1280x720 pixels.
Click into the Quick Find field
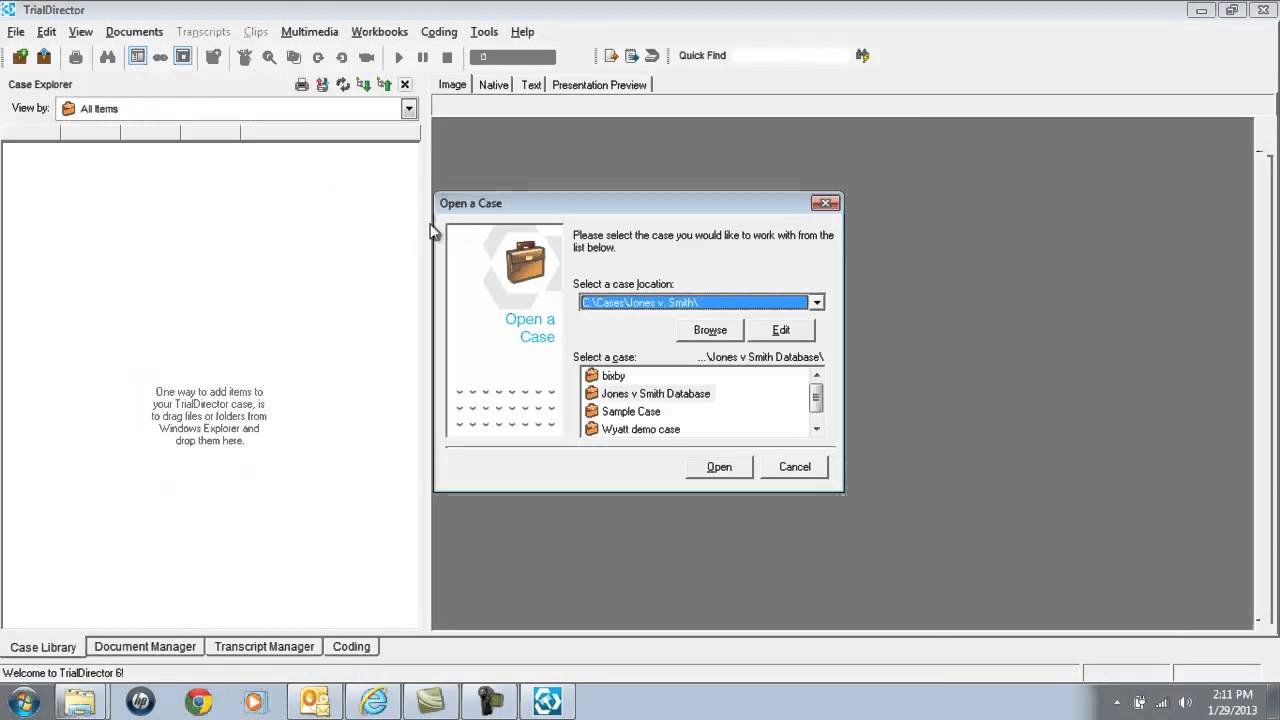pyautogui.click(x=790, y=56)
